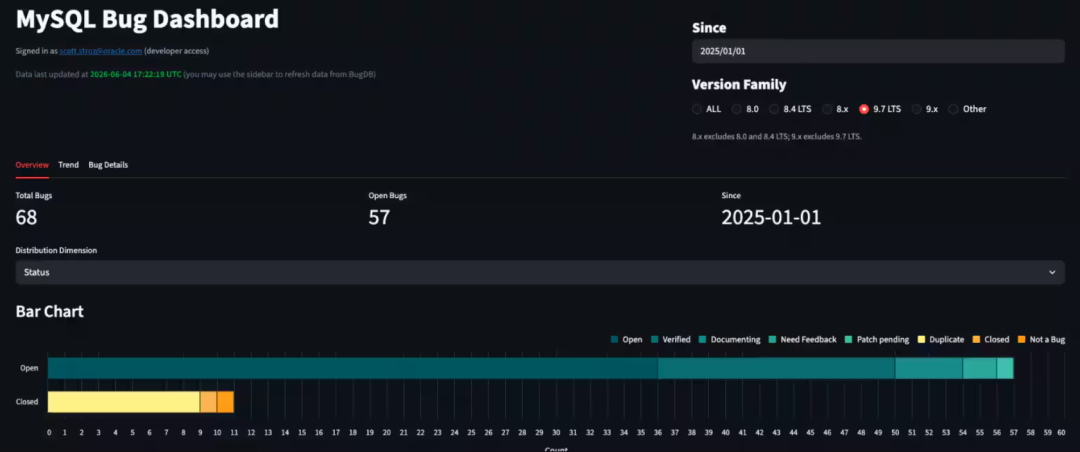Click the 8.x excludes 8.0 note text
Screen dimensions: 1080x452
(x=777, y=136)
